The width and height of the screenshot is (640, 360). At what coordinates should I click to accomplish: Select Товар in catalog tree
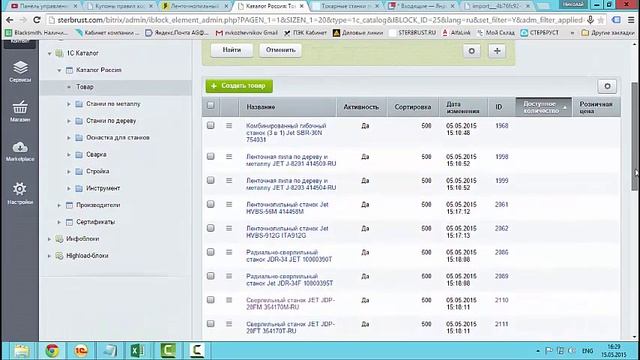[85, 87]
